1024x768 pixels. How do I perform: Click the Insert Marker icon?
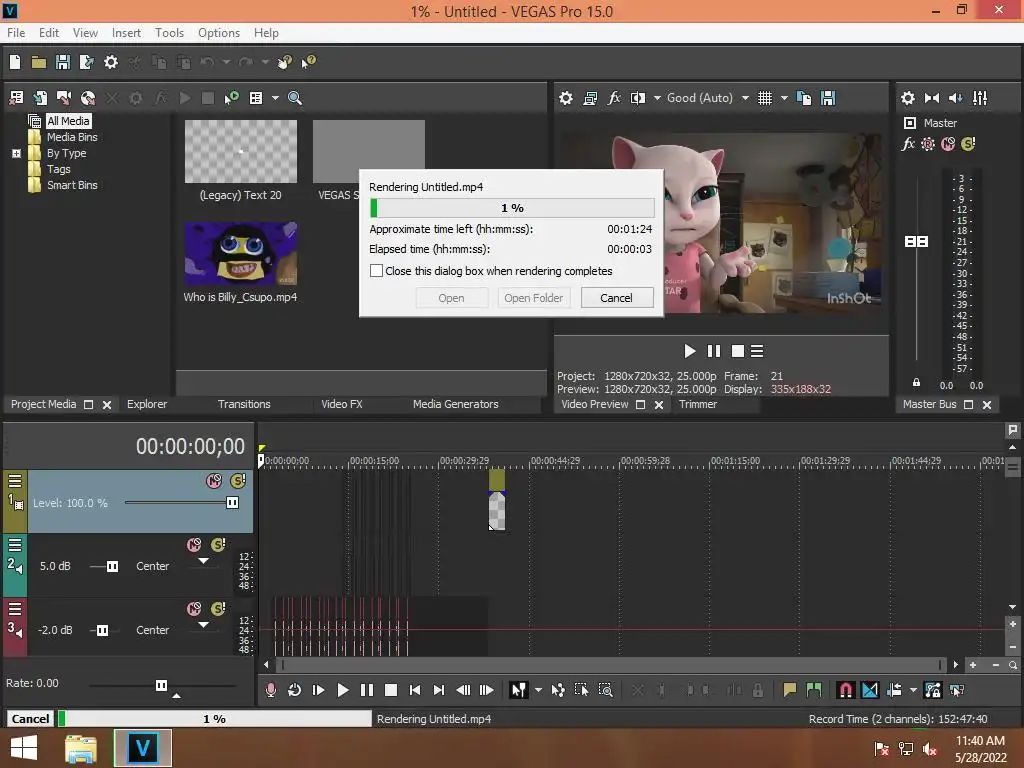pyautogui.click(x=789, y=690)
